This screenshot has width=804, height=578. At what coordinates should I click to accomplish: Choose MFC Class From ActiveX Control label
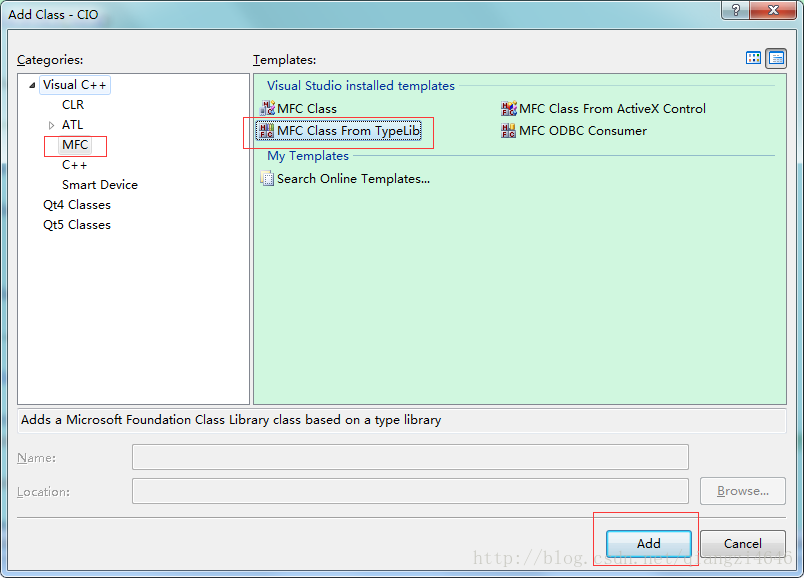tap(612, 109)
